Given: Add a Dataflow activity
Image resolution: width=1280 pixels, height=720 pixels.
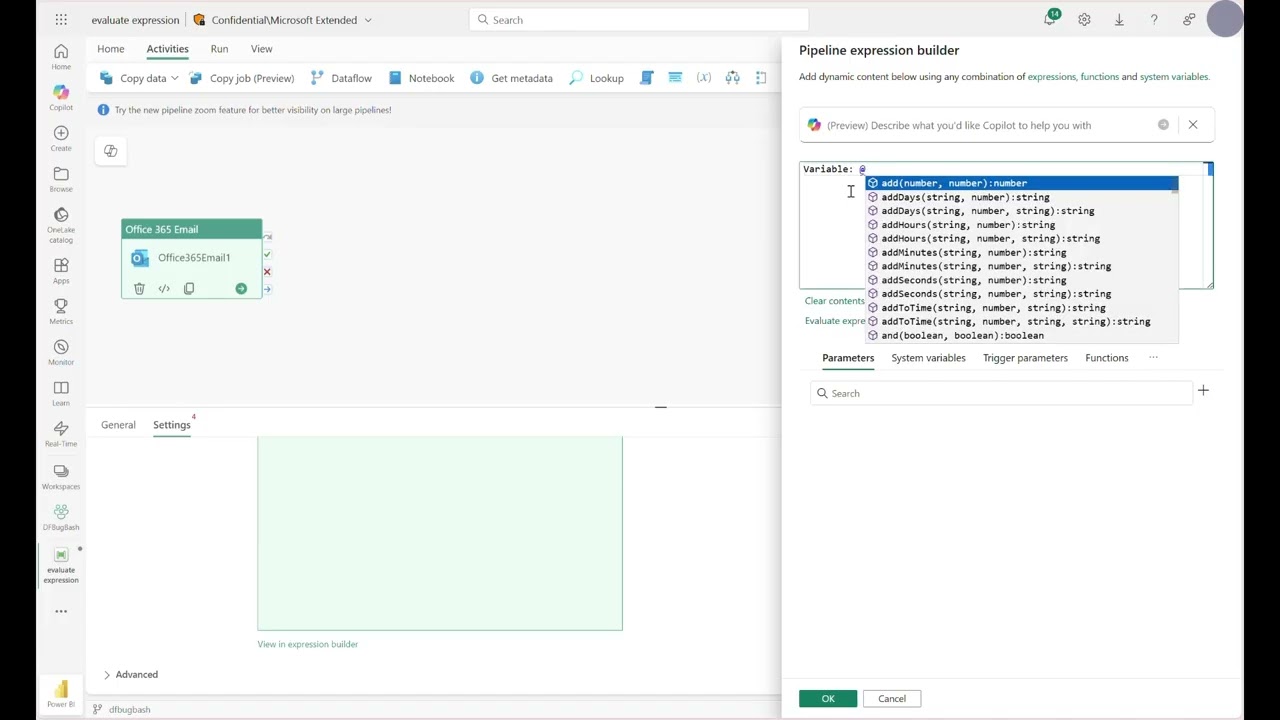Looking at the screenshot, I should click(x=340, y=78).
